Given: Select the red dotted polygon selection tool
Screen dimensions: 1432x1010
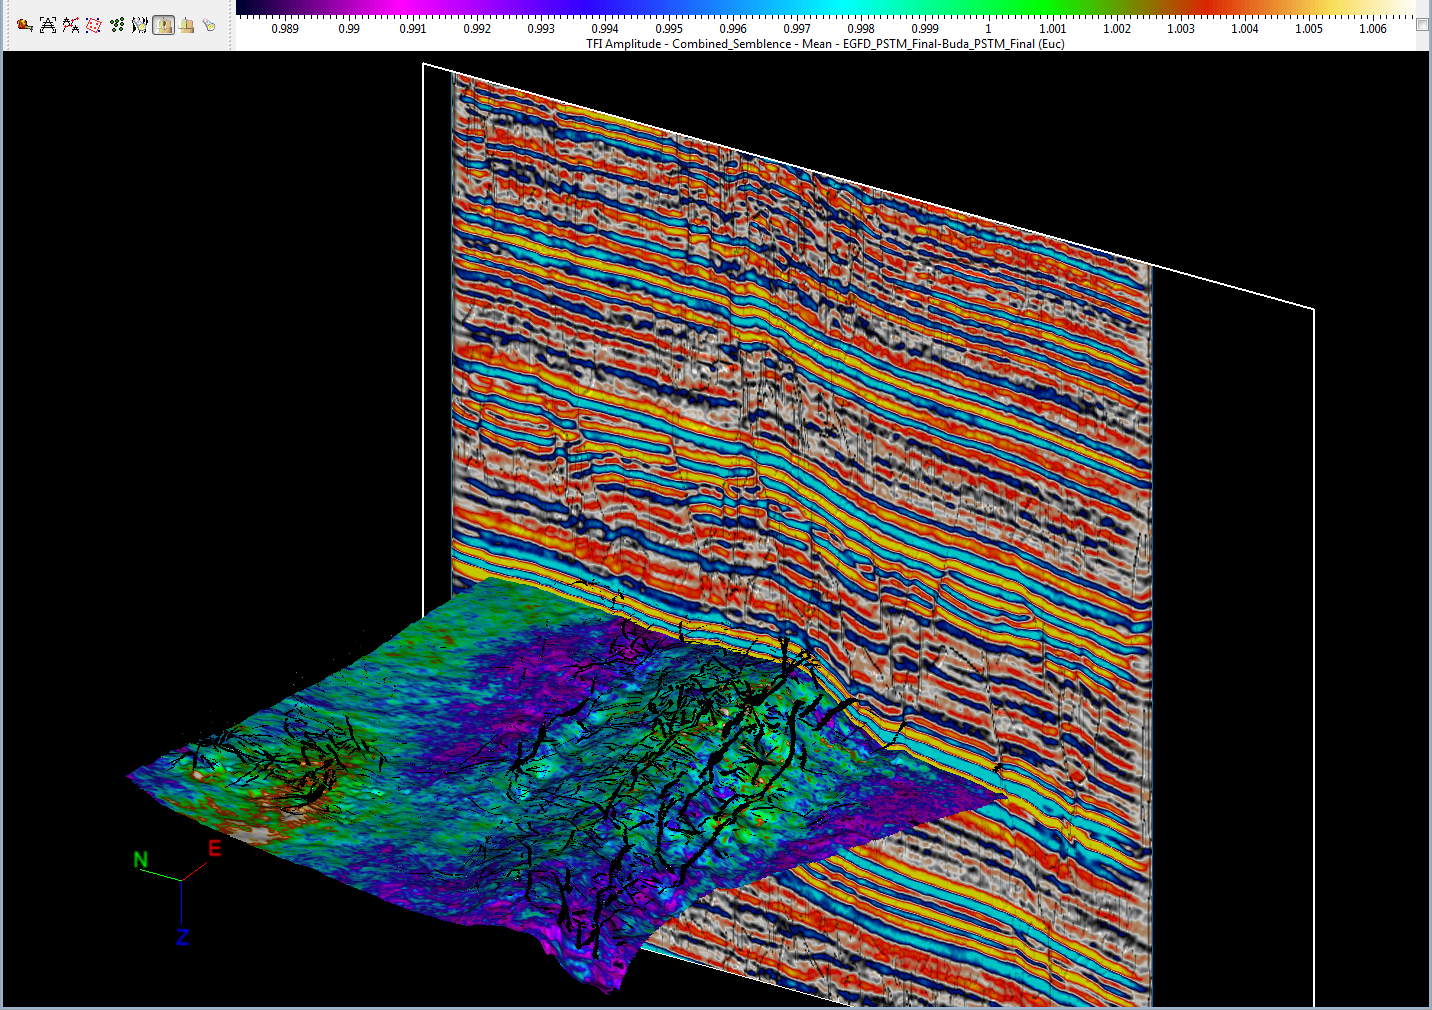Looking at the screenshot, I should 94,25.
